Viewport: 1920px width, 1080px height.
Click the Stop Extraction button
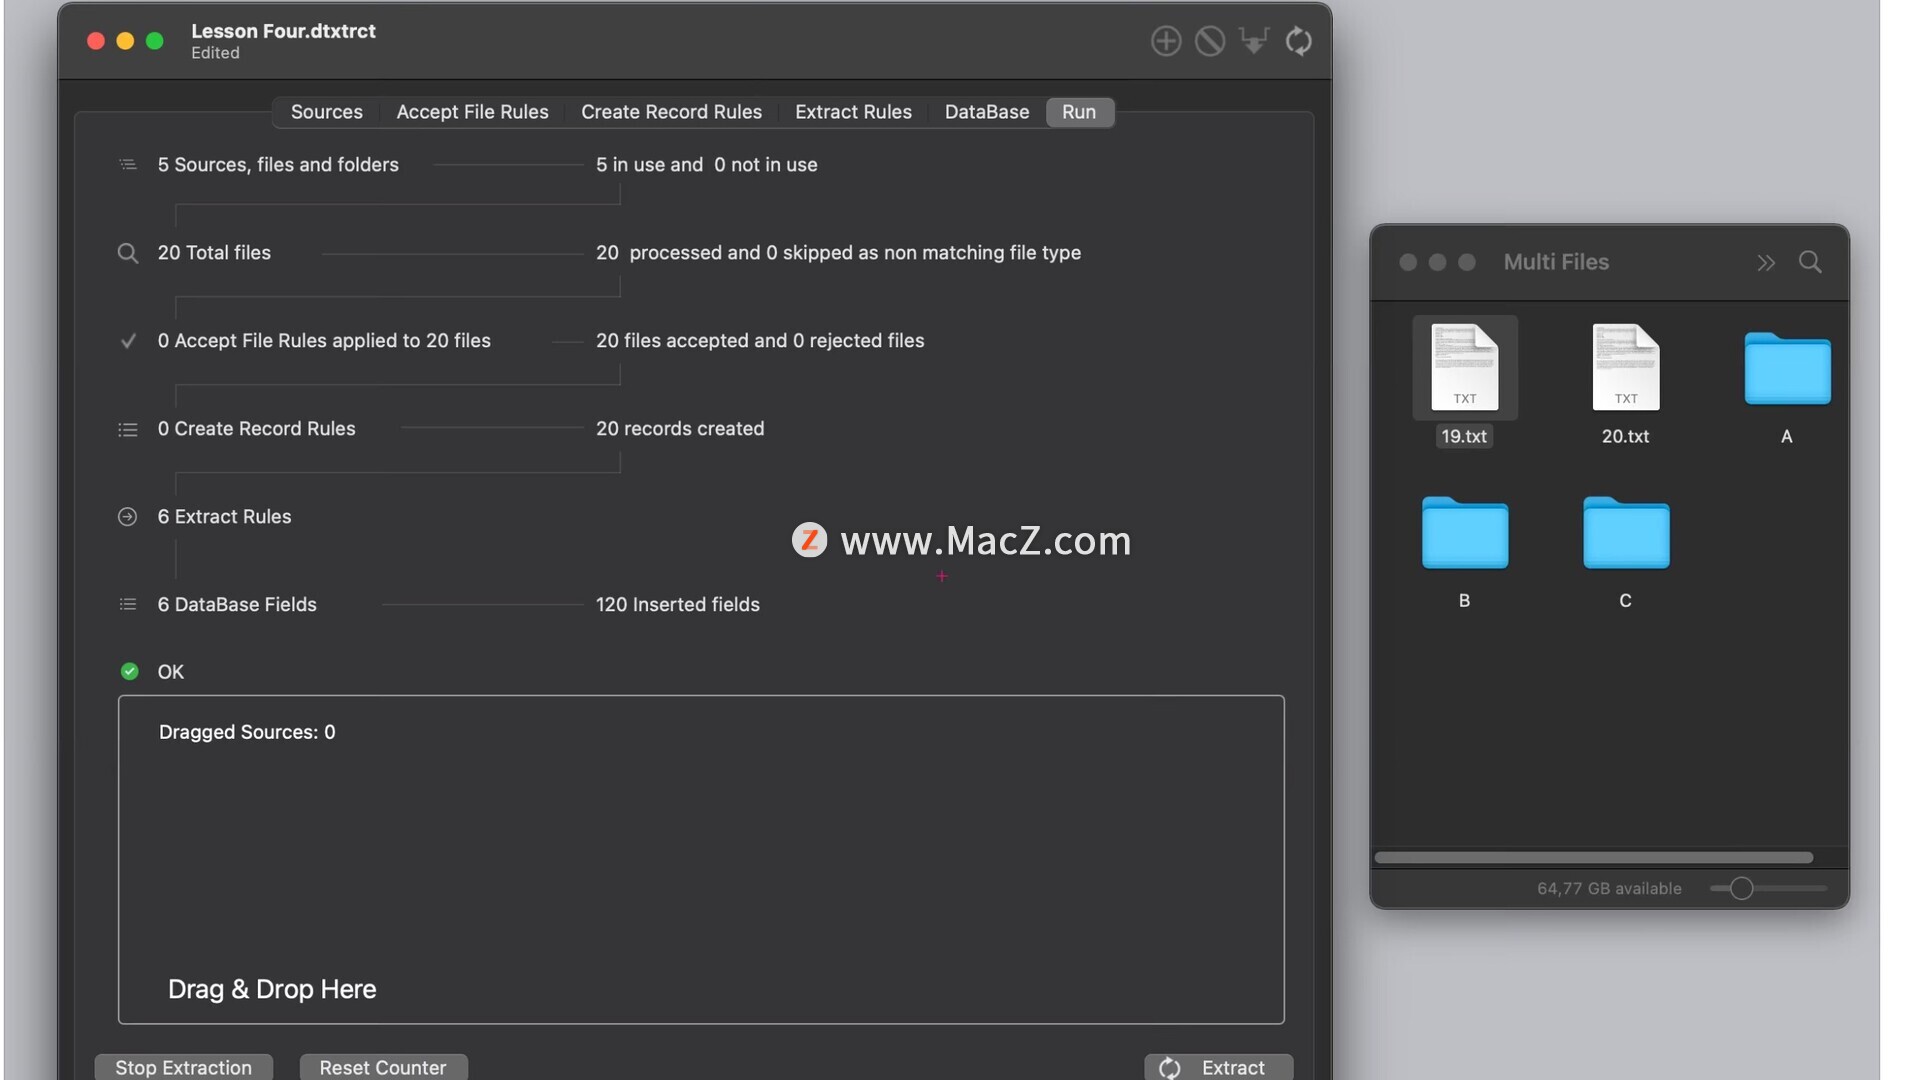[x=184, y=1067]
